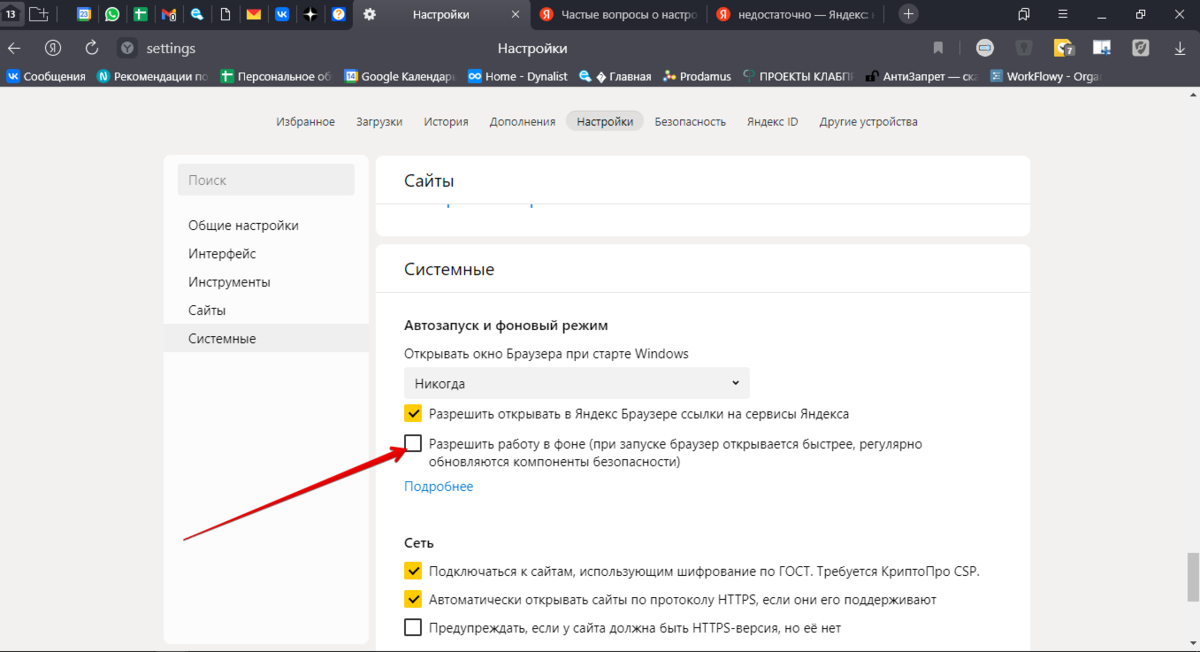
Task: Open the История settings tab
Action: tap(446, 122)
